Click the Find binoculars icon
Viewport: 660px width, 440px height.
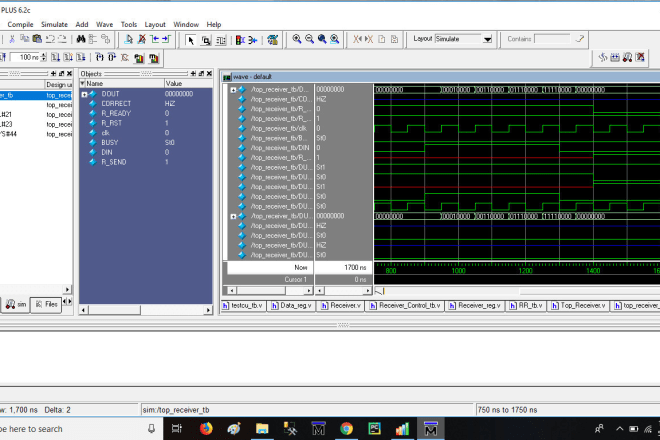80,39
